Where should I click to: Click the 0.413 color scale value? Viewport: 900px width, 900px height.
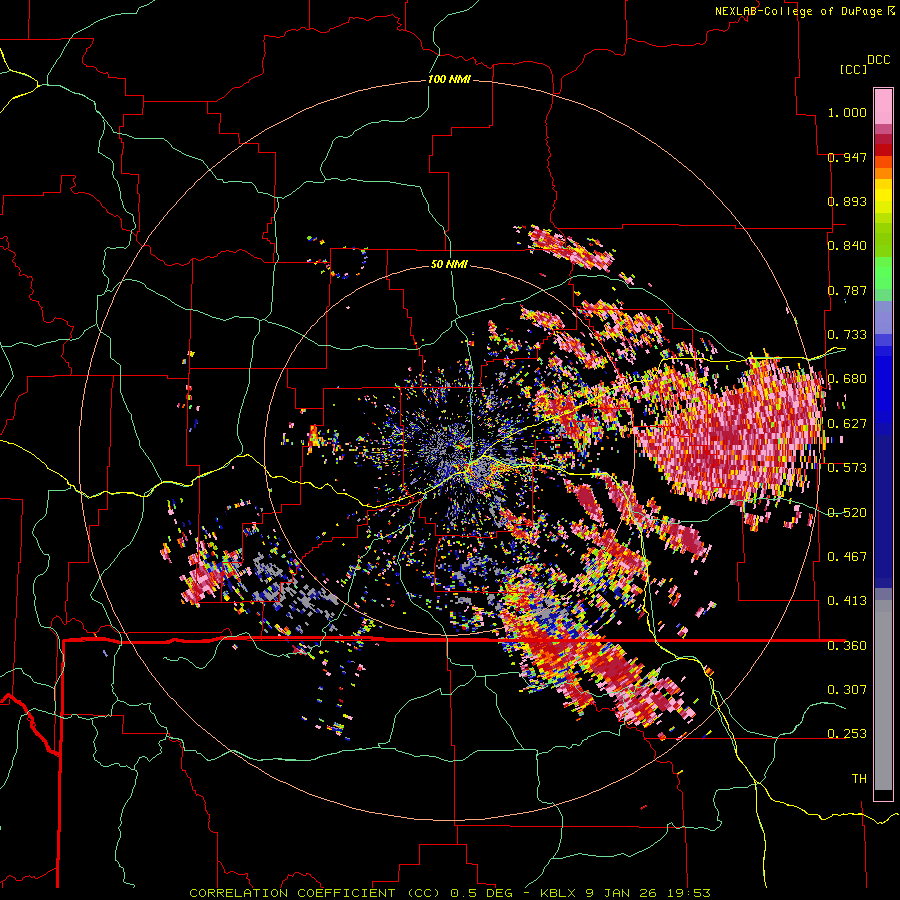847,601
